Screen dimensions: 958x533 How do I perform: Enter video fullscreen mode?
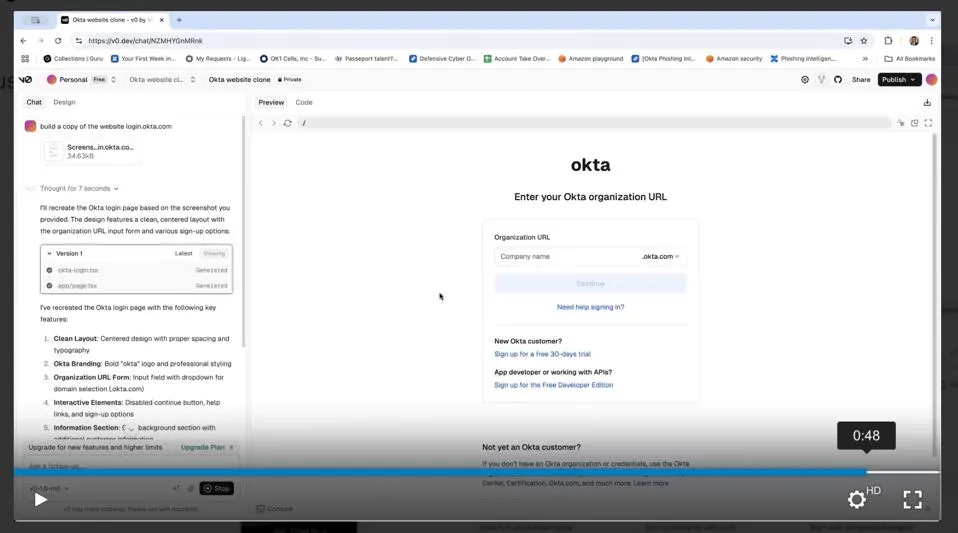click(x=912, y=499)
